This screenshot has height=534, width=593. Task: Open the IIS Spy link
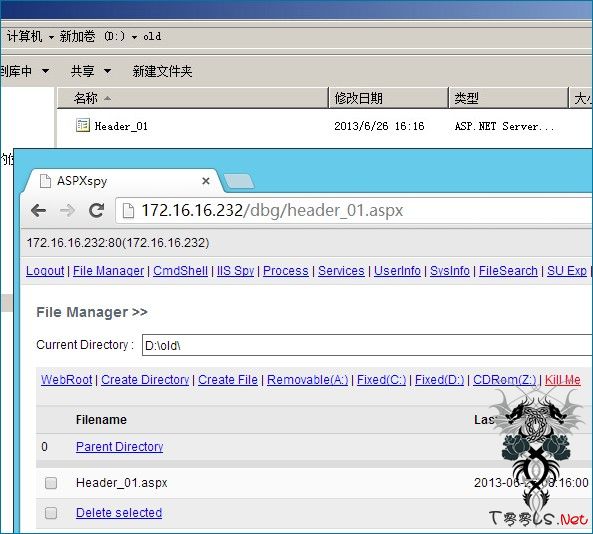pyautogui.click(x=235, y=271)
